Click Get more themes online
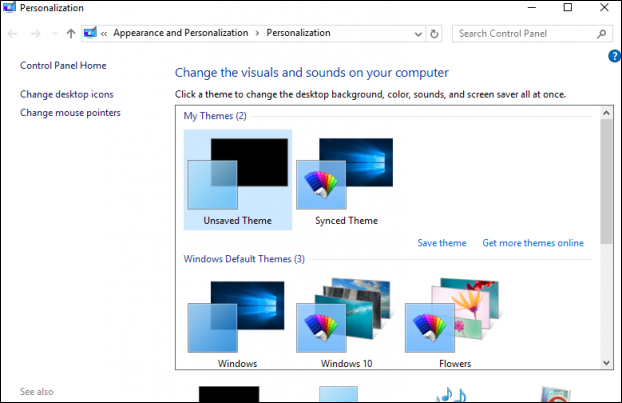Image resolution: width=622 pixels, height=403 pixels. [x=533, y=243]
